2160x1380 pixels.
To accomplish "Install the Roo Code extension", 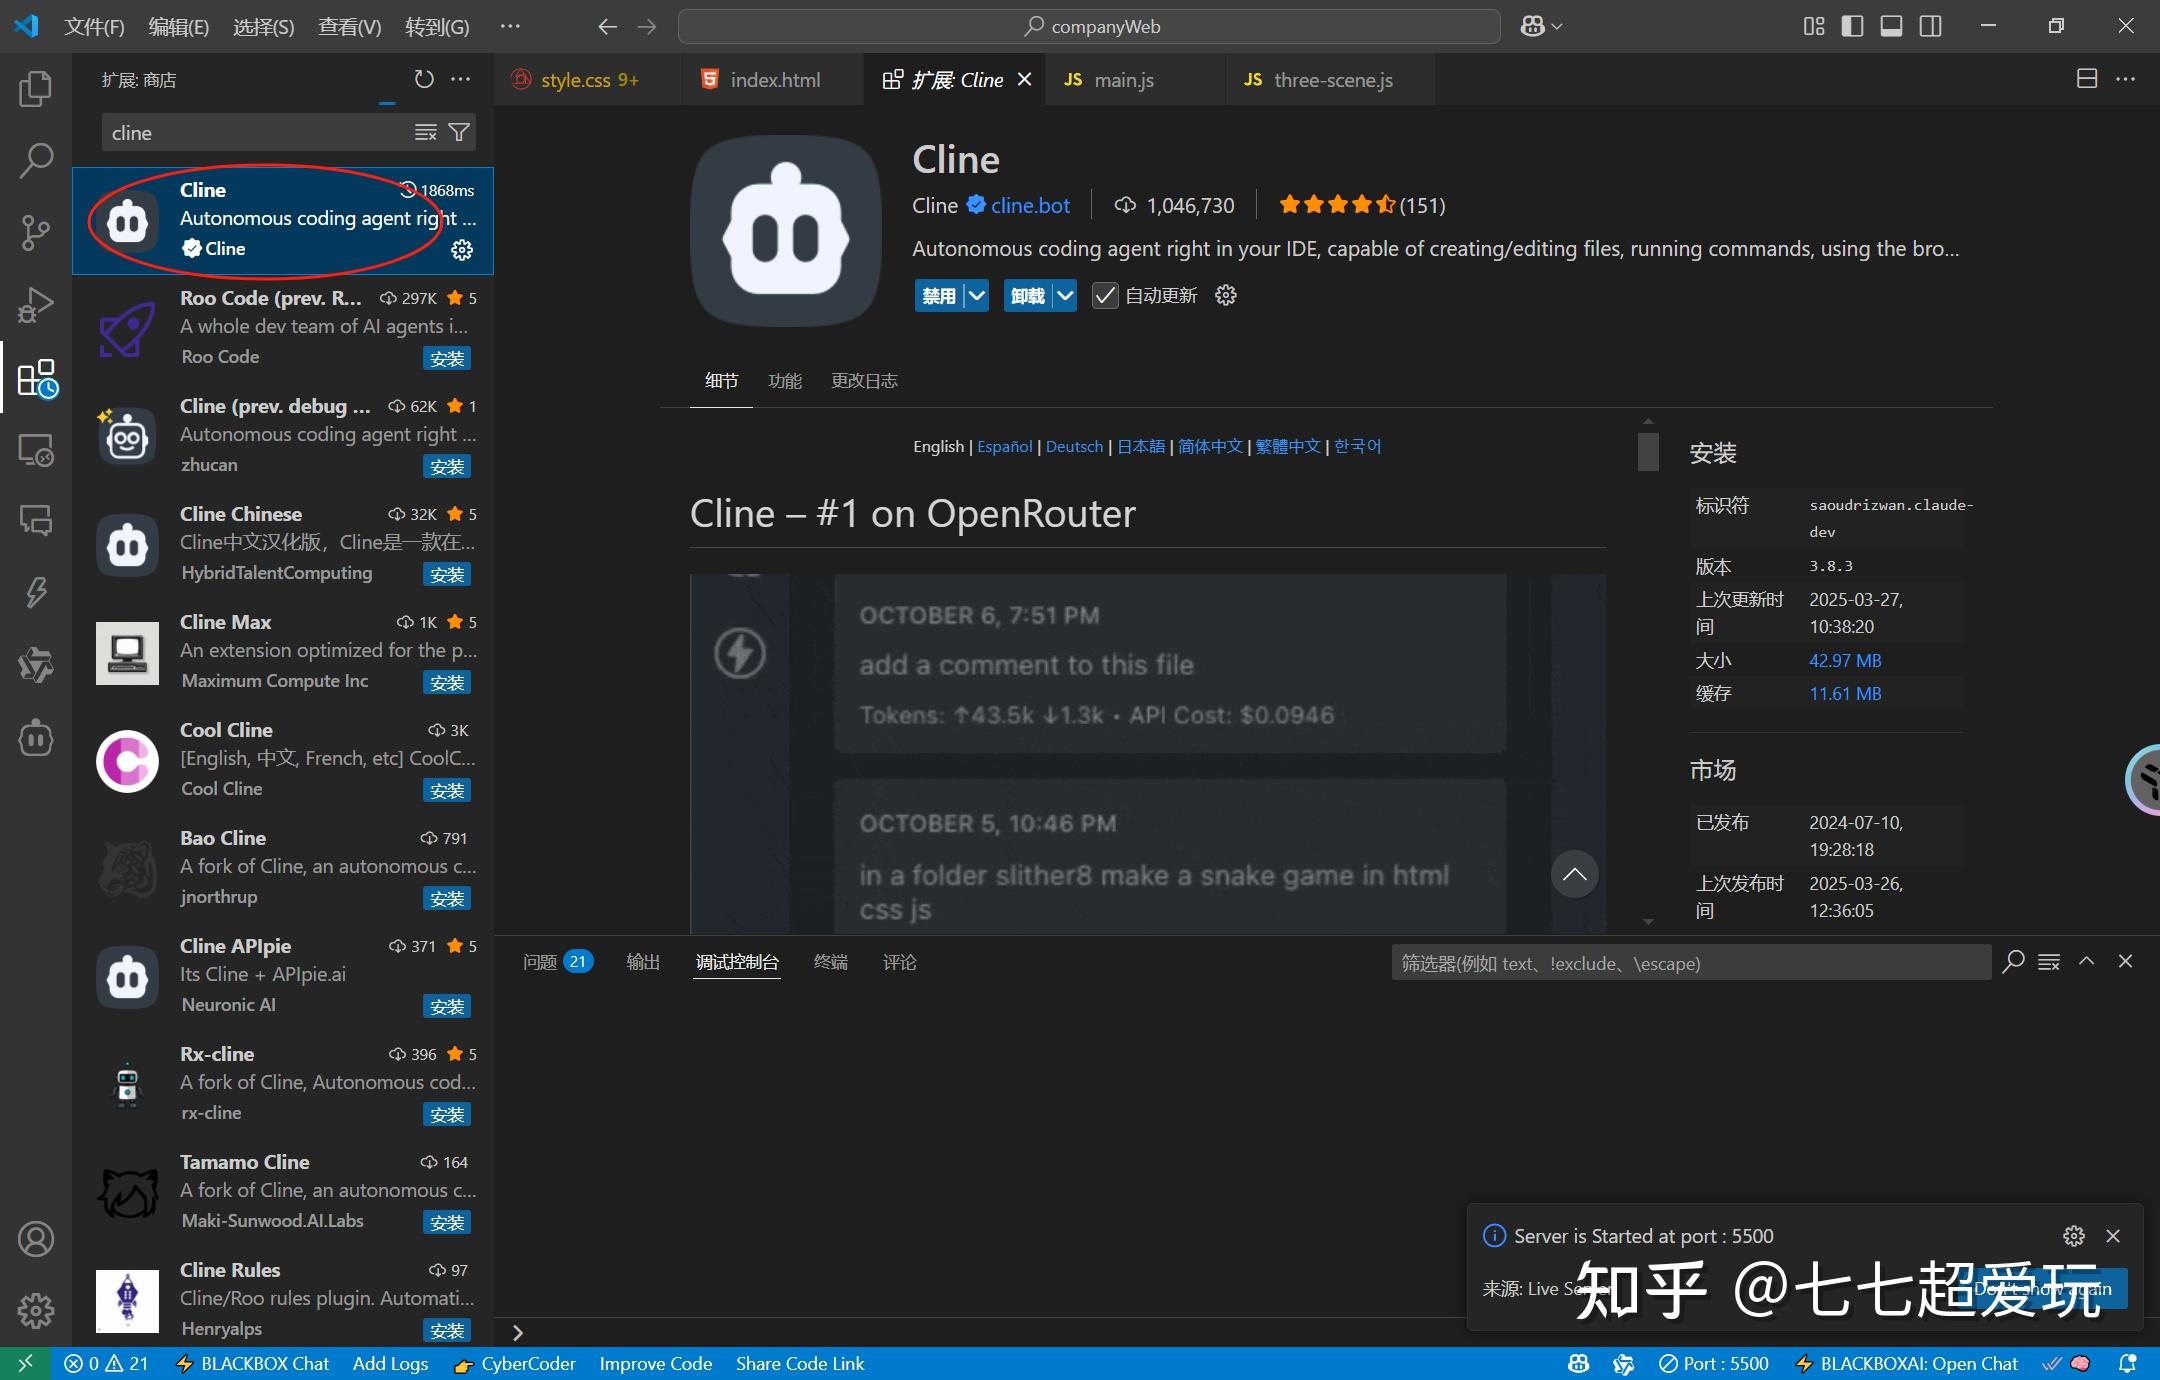I will coord(447,359).
